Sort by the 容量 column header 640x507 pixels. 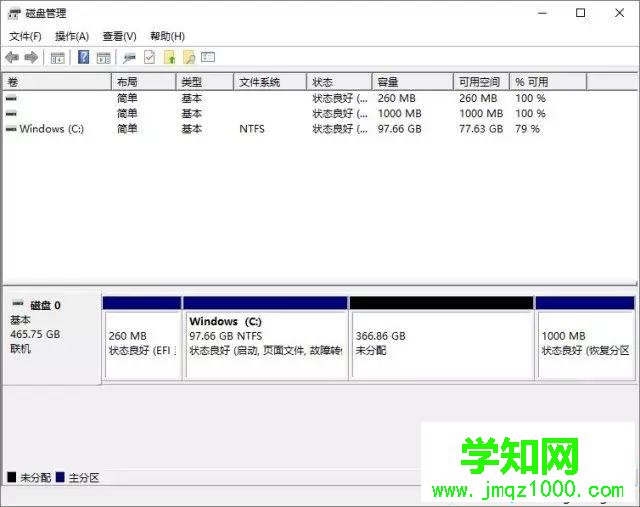[413, 82]
